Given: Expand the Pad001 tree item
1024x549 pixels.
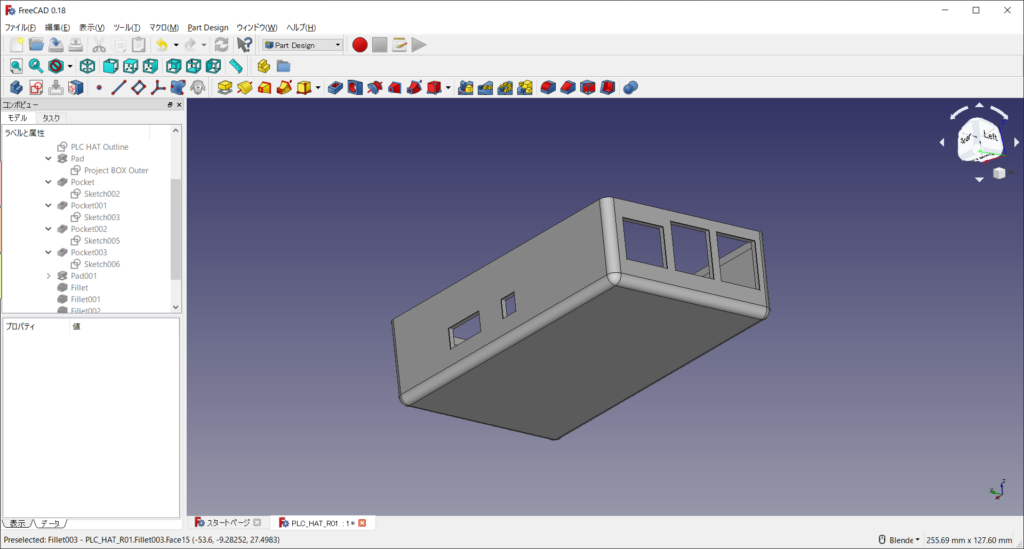Looking at the screenshot, I should click(x=49, y=276).
